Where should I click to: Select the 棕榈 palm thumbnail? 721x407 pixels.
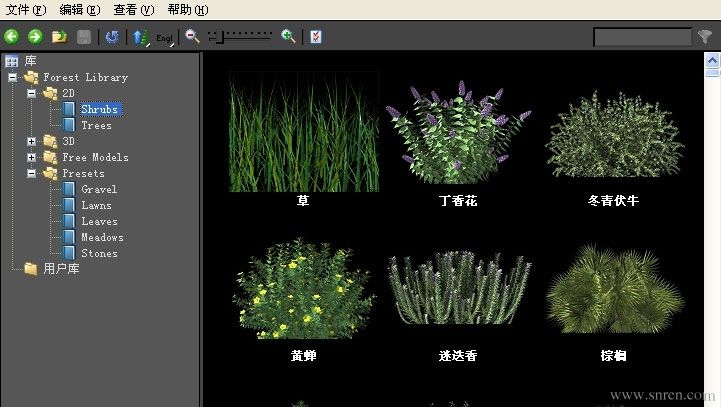click(x=614, y=288)
